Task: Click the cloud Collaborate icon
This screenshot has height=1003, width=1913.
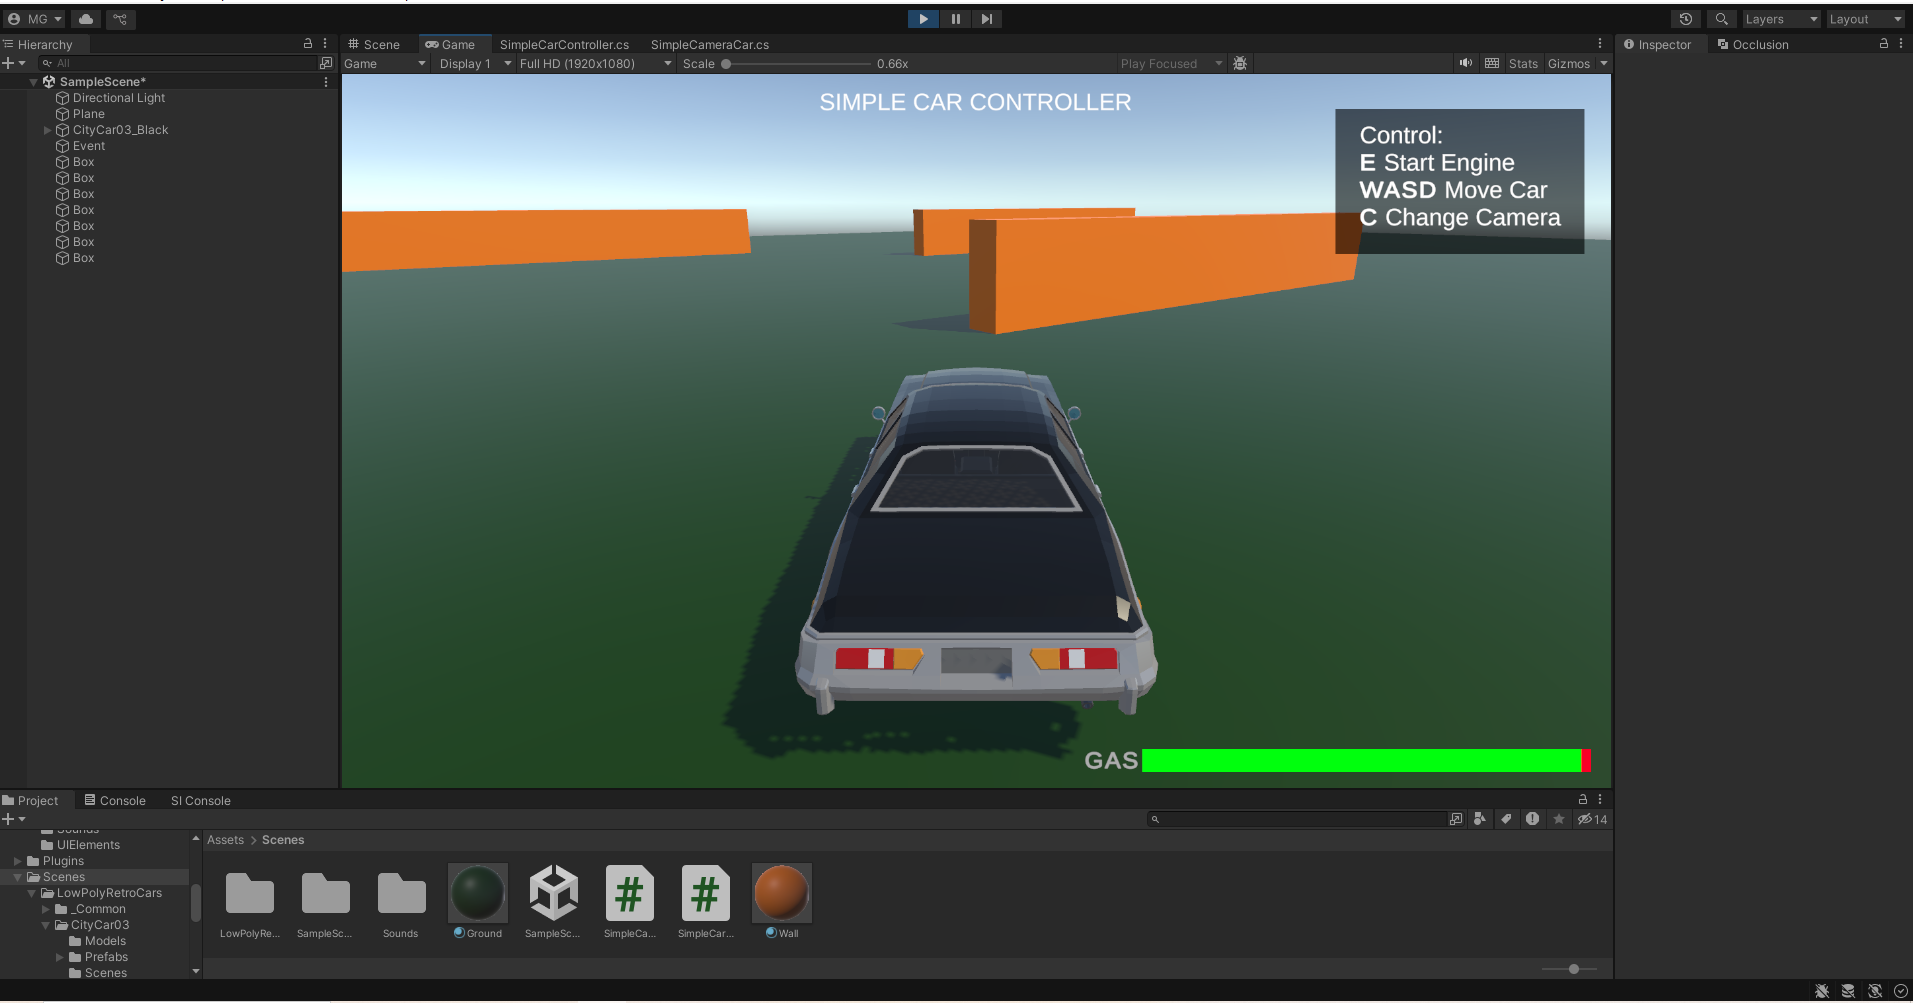Action: [x=85, y=18]
